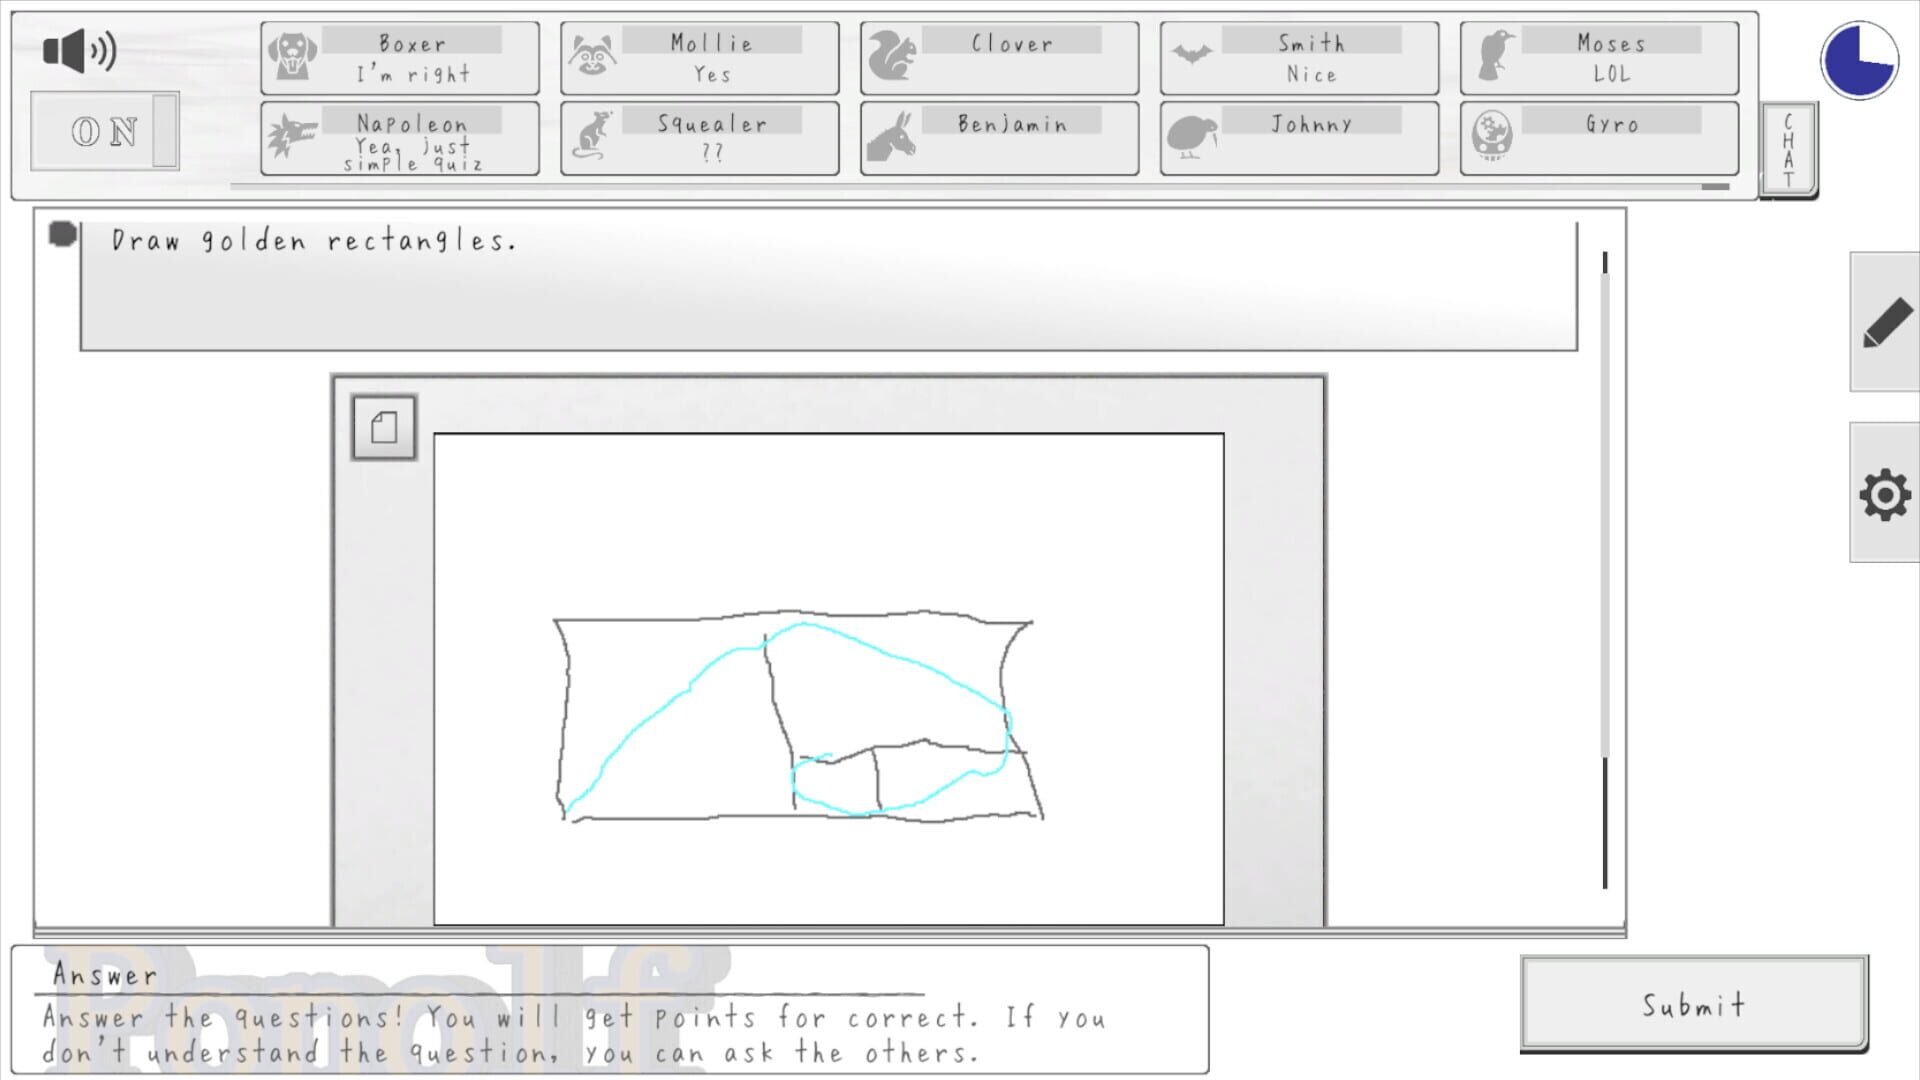Click Gyro's snow globe avatar icon

(1492, 136)
